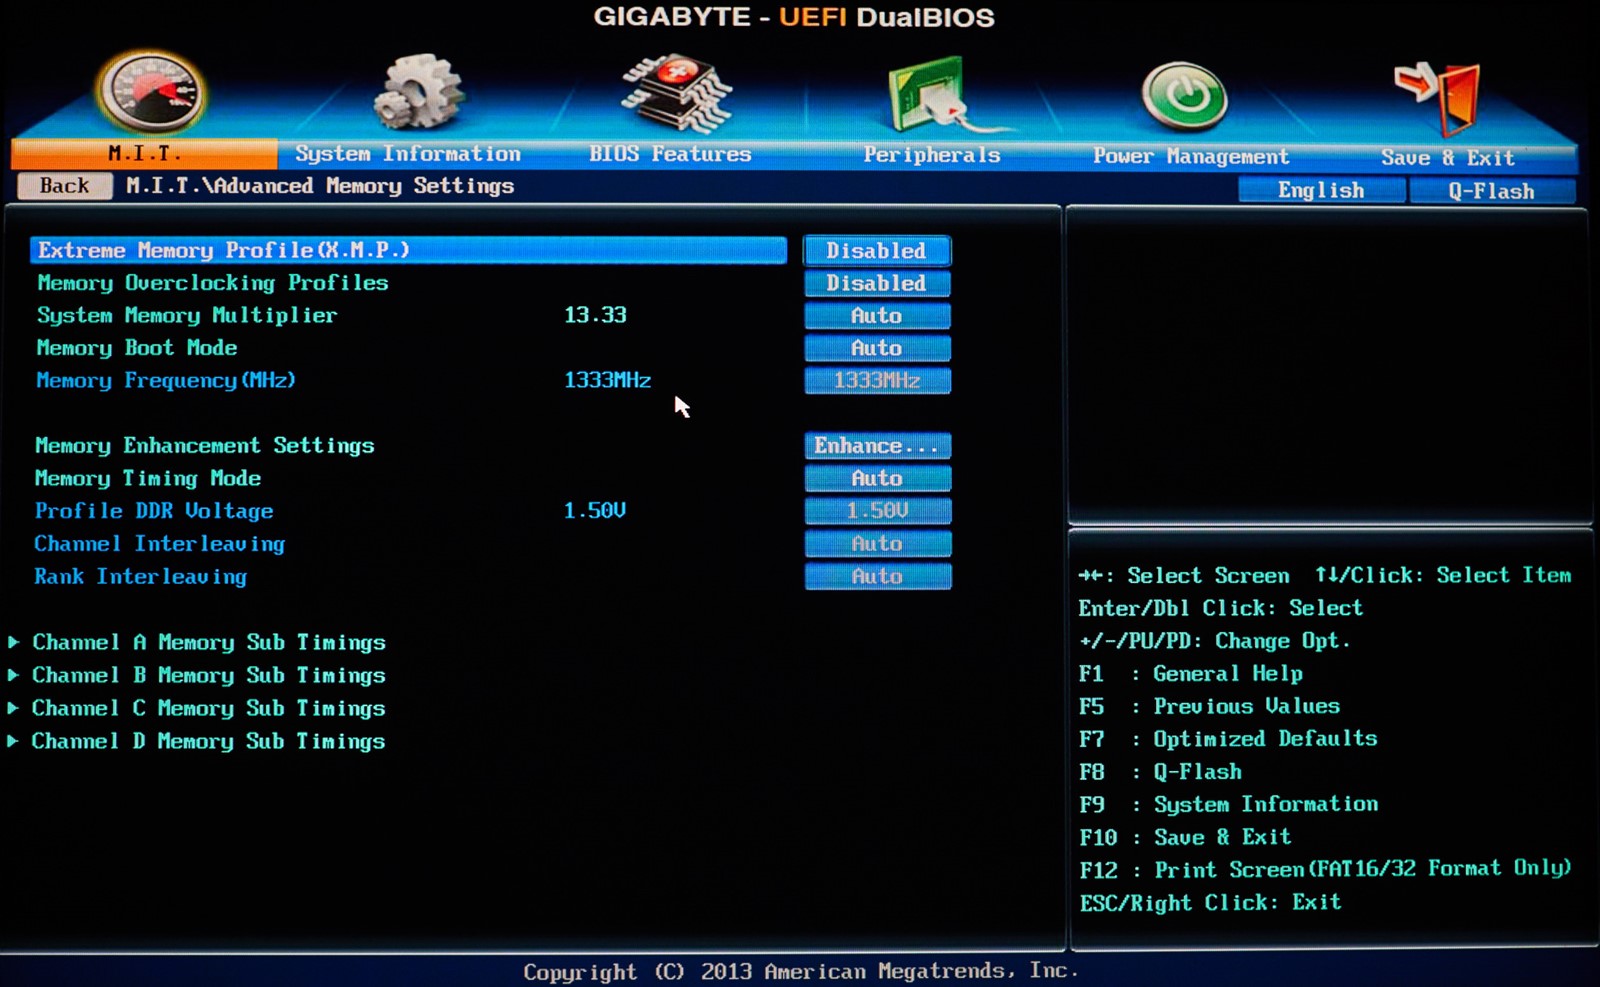Screen dimensions: 1600x987
Task: Click the Power Management green power icon
Action: 1184,96
